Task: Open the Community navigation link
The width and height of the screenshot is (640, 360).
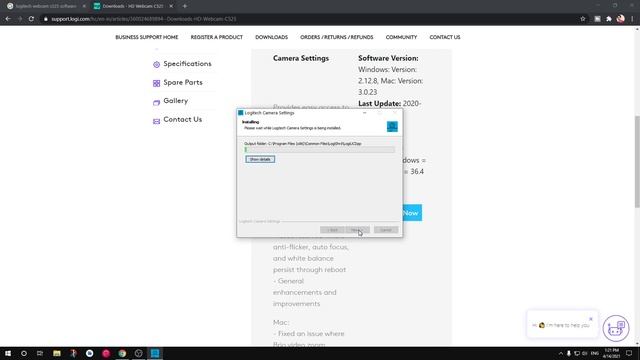Action: point(401,37)
